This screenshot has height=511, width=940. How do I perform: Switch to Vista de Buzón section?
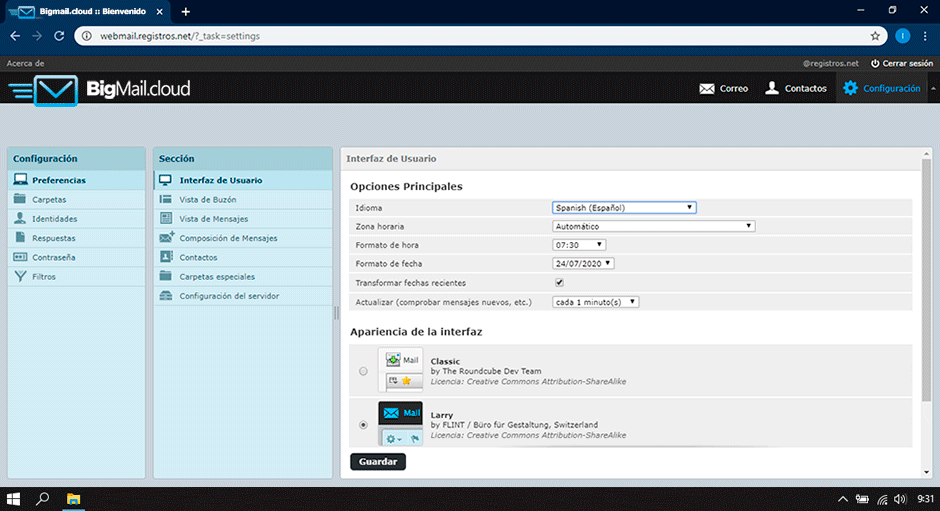(207, 200)
